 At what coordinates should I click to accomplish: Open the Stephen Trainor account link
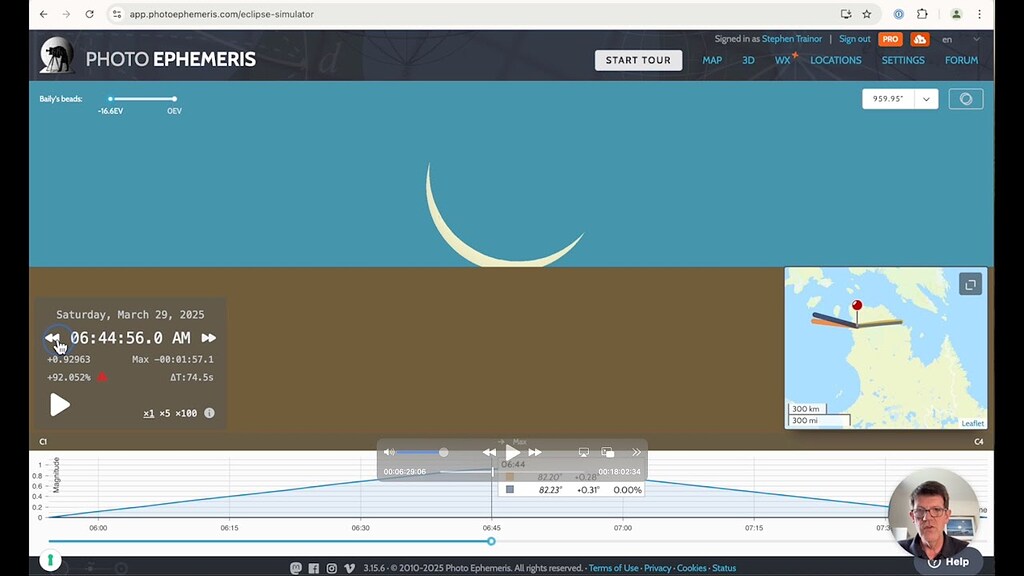coord(792,39)
